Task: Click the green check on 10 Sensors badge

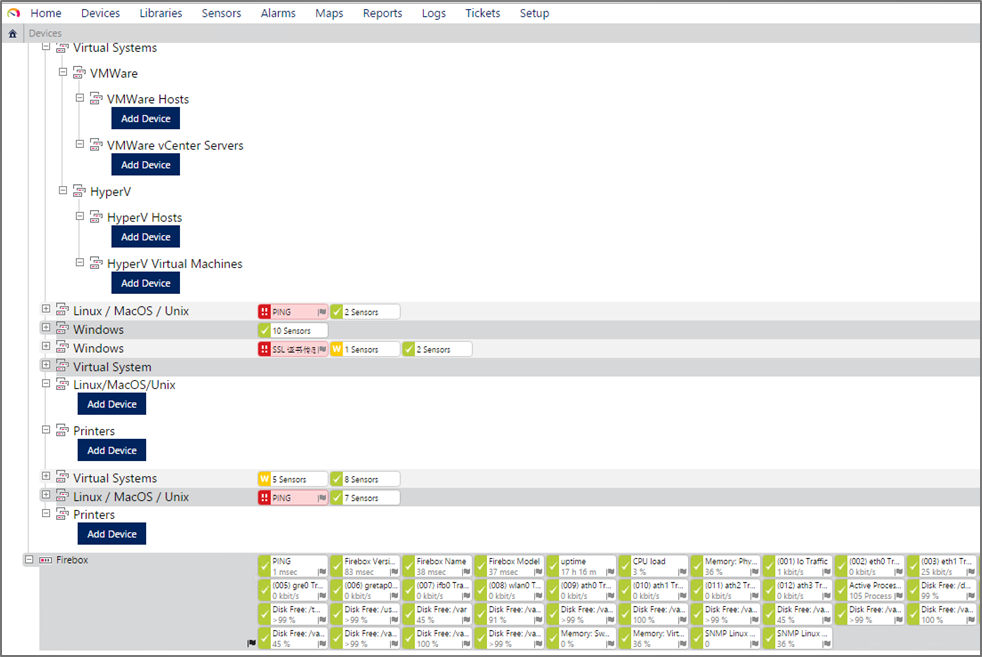Action: click(265, 330)
